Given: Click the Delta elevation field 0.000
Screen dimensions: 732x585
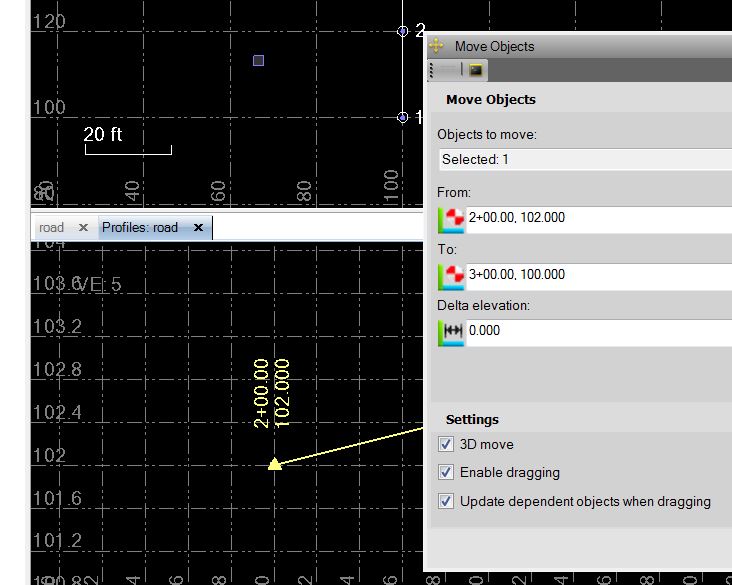Looking at the screenshot, I should [599, 333].
